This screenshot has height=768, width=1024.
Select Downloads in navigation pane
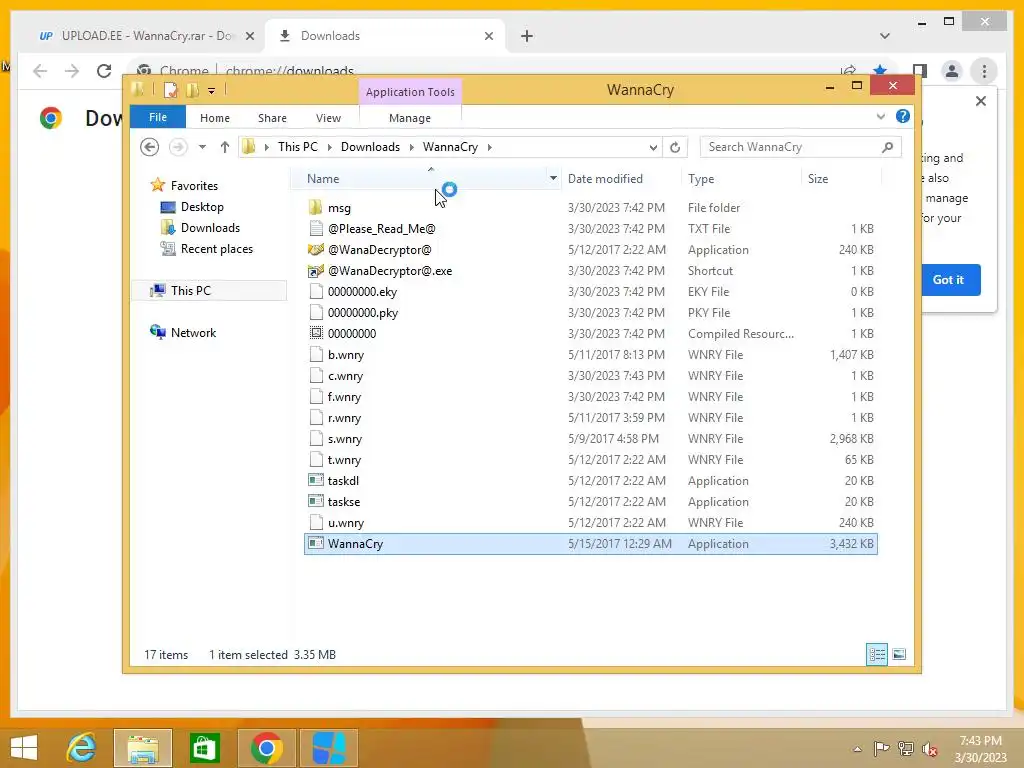click(x=210, y=228)
